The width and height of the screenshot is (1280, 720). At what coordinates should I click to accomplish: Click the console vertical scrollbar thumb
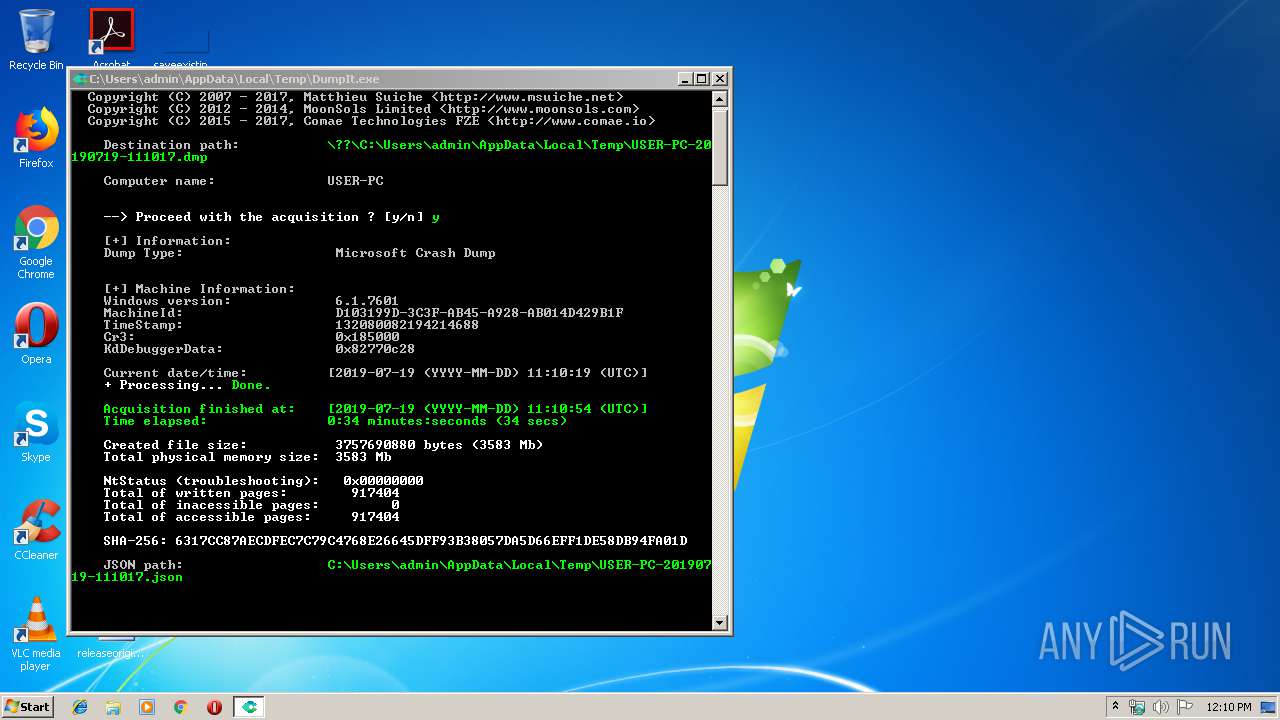(719, 146)
